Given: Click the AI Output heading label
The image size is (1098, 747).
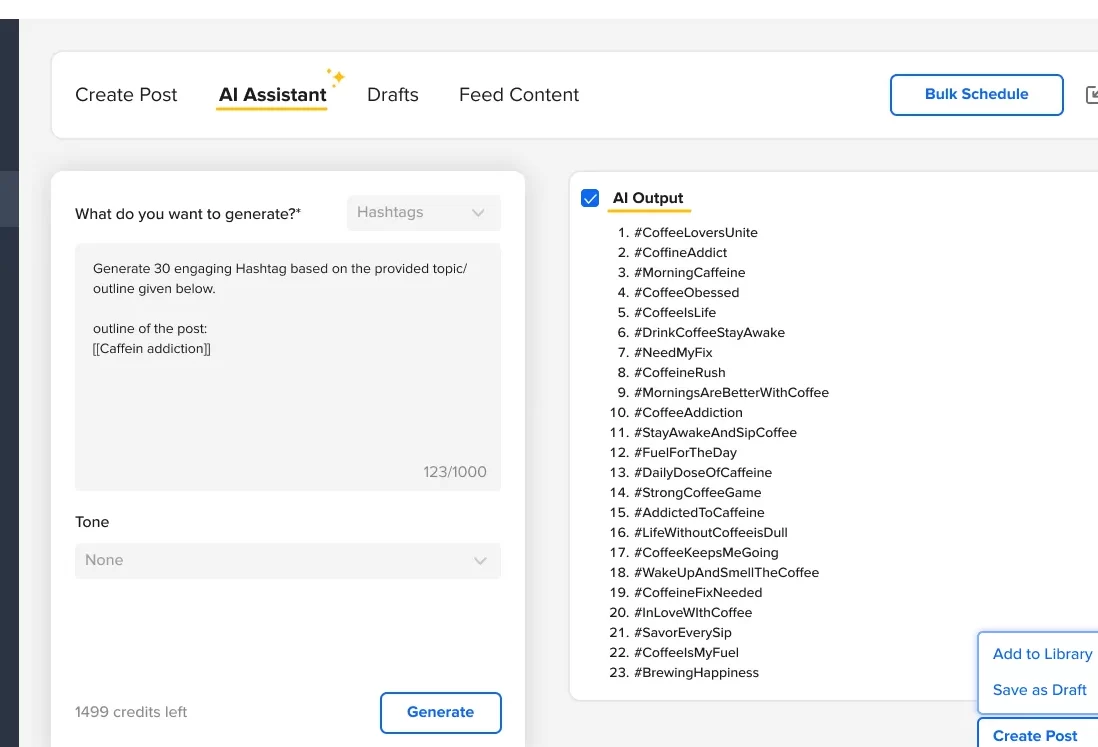Looking at the screenshot, I should [x=648, y=198].
